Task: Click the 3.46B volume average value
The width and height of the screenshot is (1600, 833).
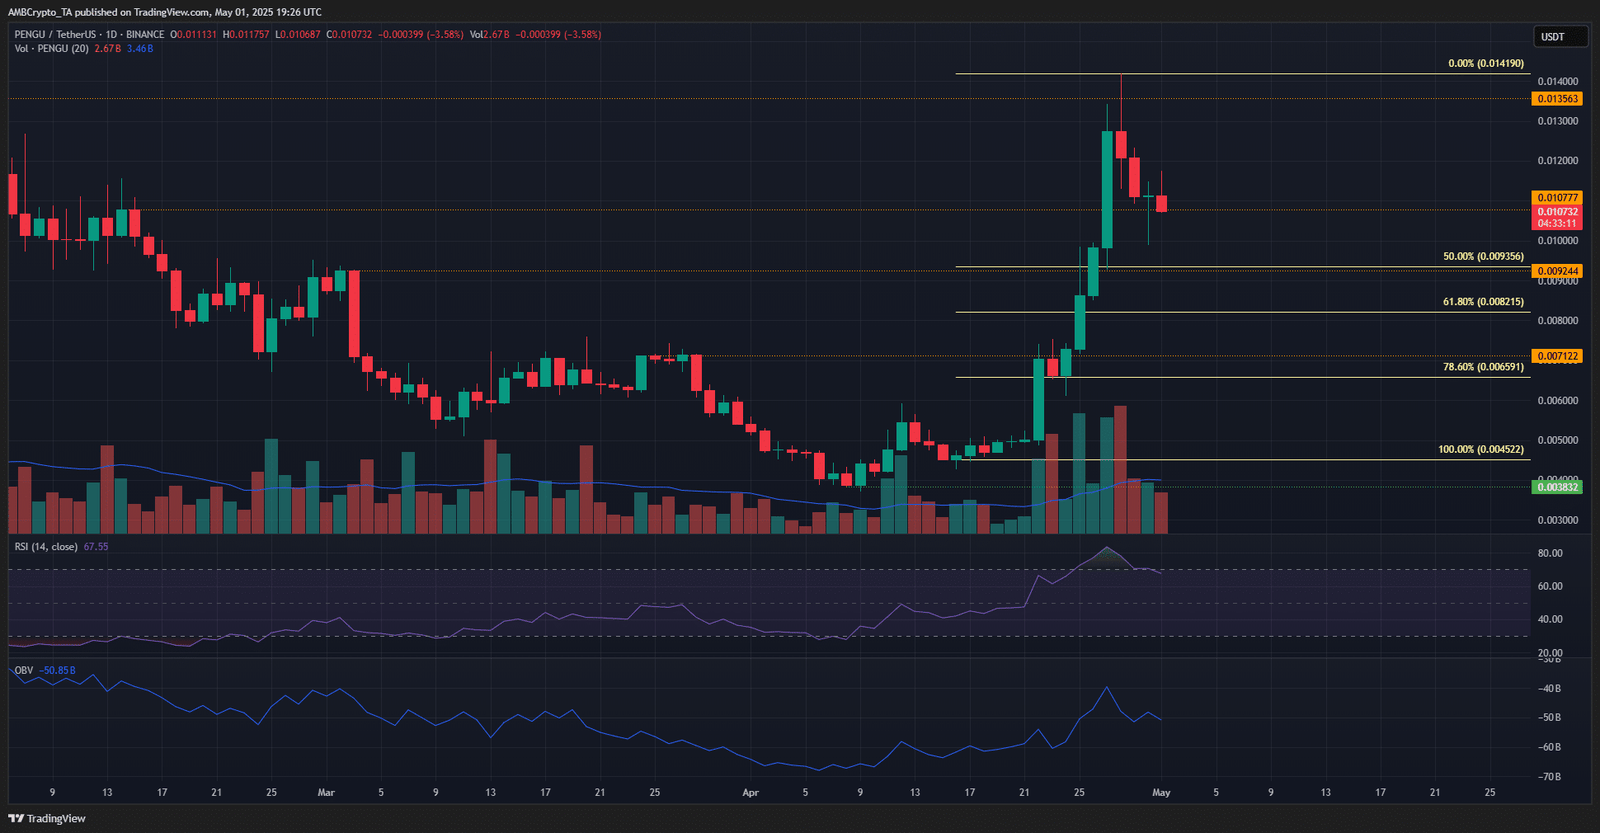Action: pos(140,48)
